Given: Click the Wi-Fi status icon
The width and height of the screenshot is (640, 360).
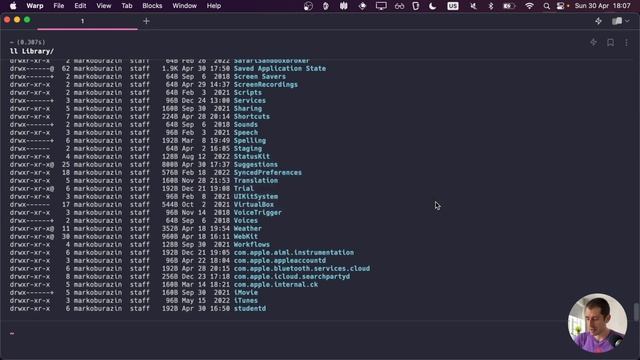Looking at the screenshot, I should pyautogui.click(x=529, y=6).
